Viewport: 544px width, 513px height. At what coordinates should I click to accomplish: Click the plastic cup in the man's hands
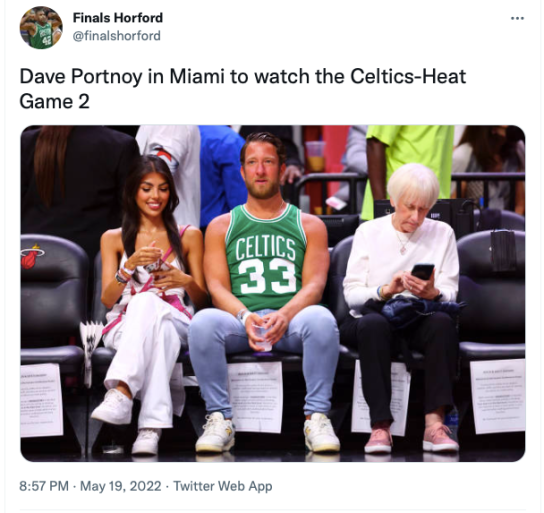261,337
